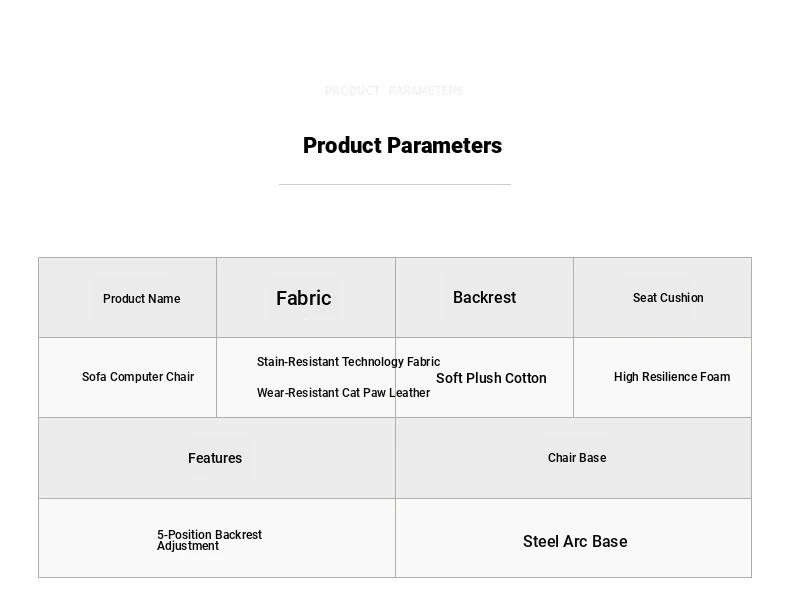790x592 pixels.
Task: Click the word Adjustment in features cell
Action: (188, 546)
